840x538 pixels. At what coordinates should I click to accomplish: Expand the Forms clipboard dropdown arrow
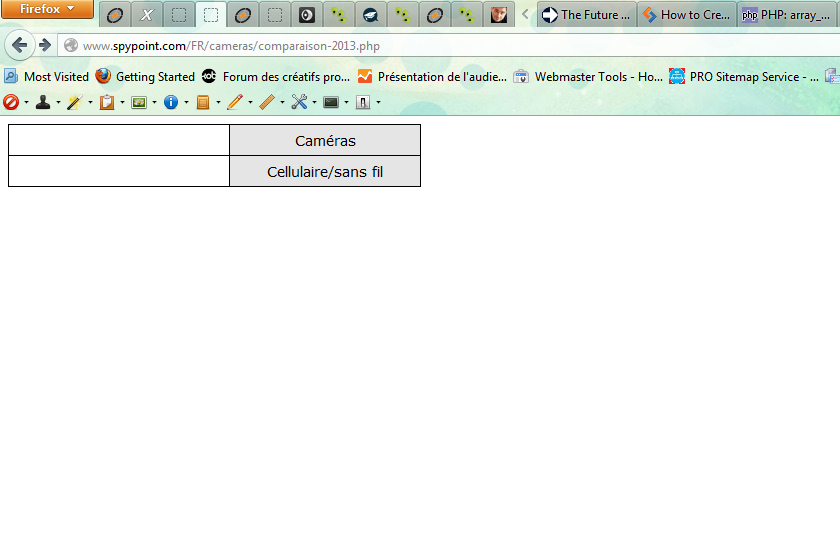[122, 102]
